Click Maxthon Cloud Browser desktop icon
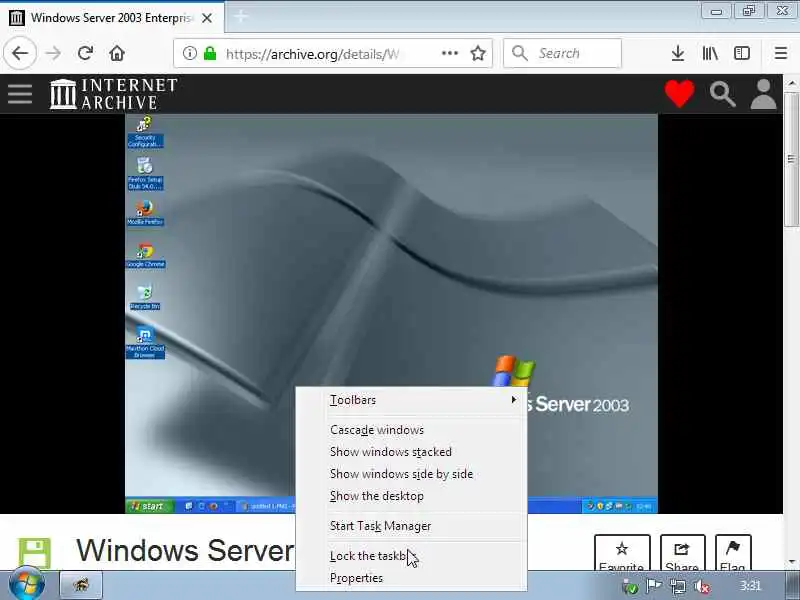Screen dimensions: 800x600 pos(145,342)
